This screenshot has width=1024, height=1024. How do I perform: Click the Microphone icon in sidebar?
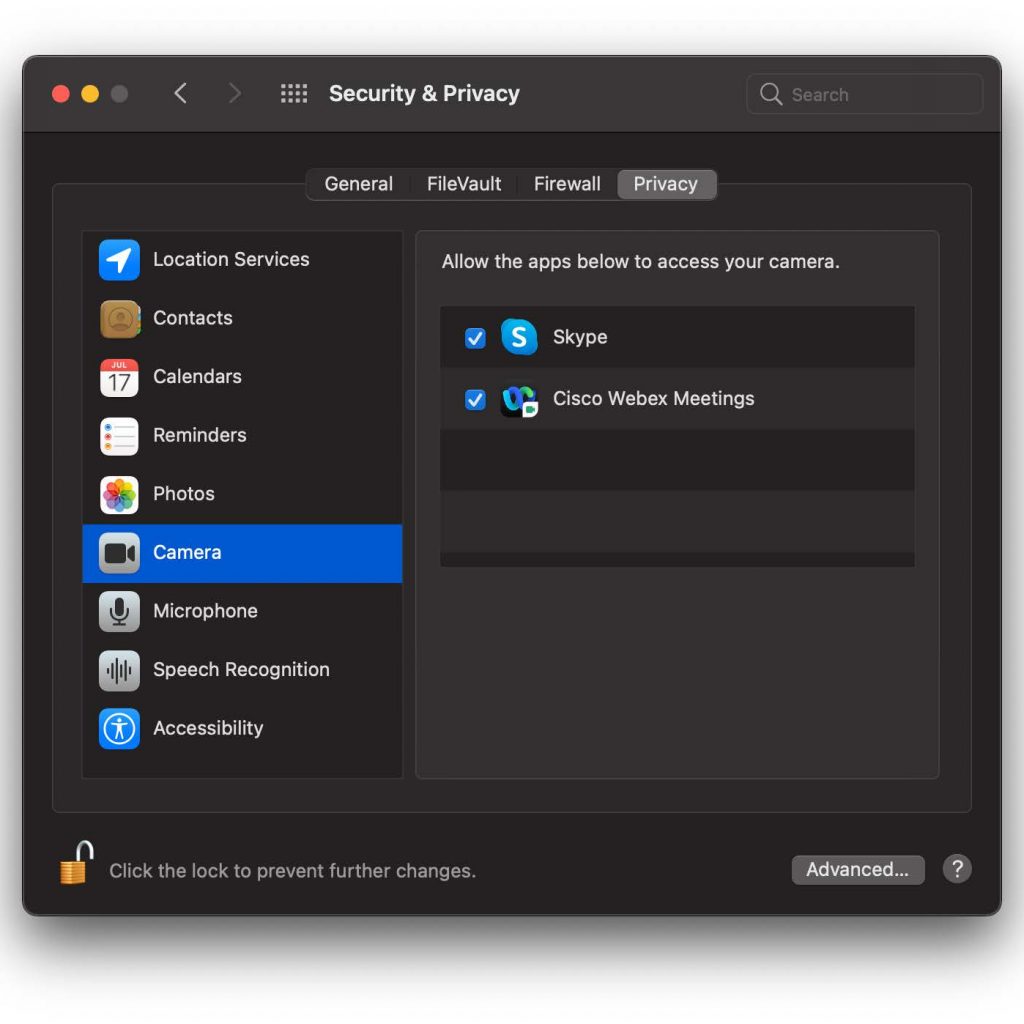tap(119, 612)
